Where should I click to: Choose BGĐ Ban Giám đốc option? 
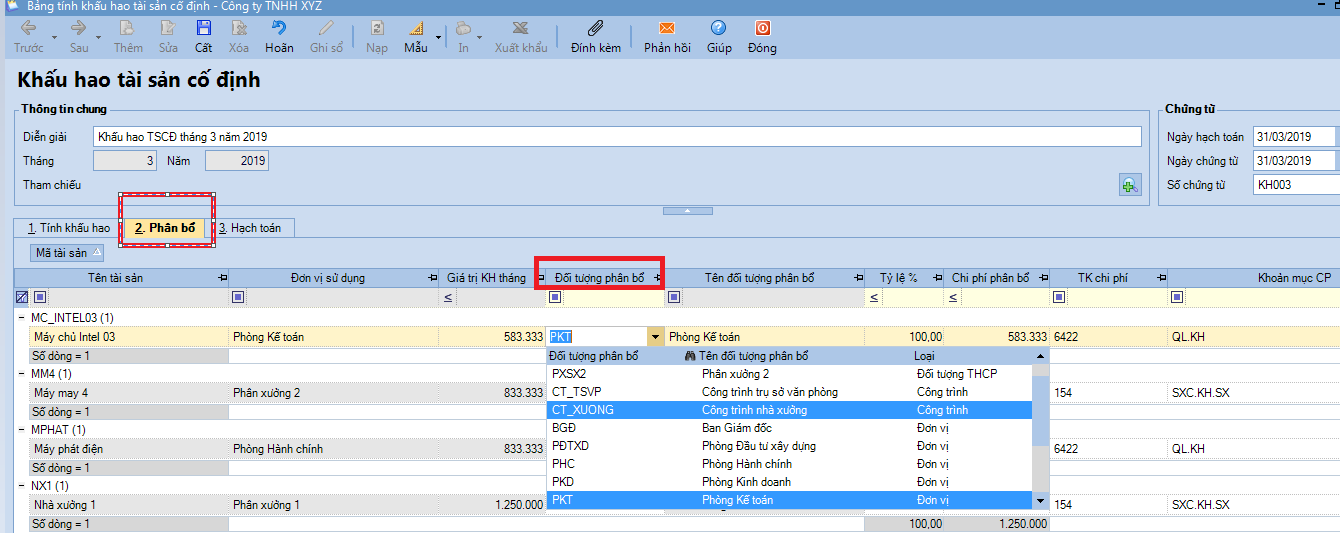tap(790, 428)
